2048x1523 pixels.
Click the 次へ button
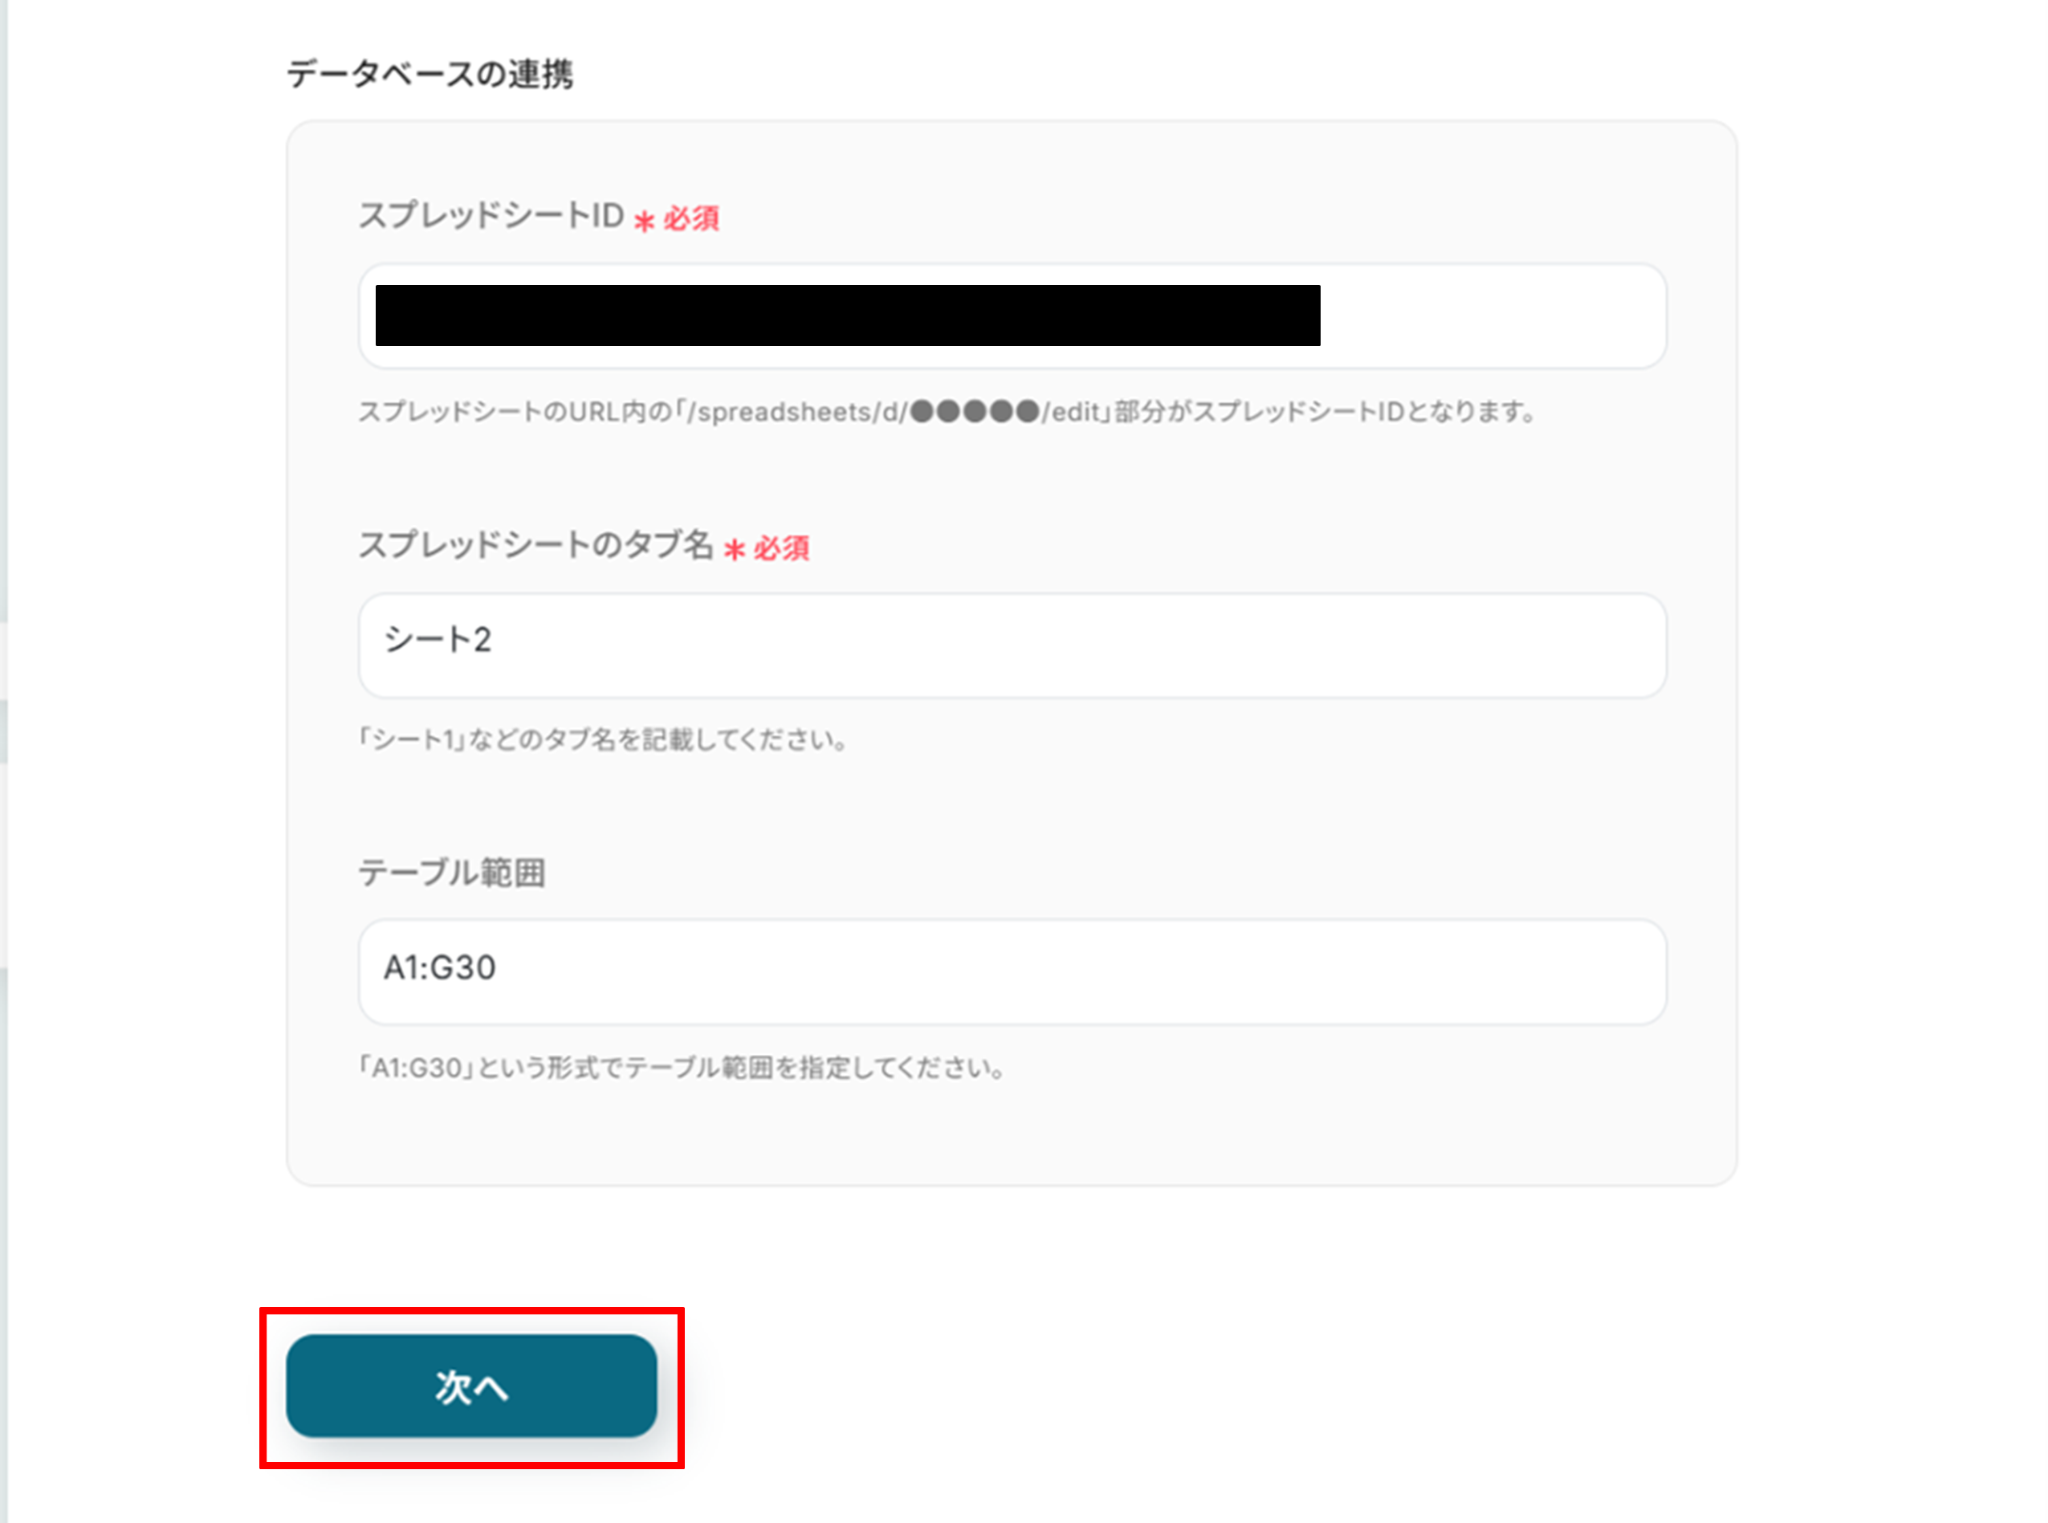(471, 1386)
